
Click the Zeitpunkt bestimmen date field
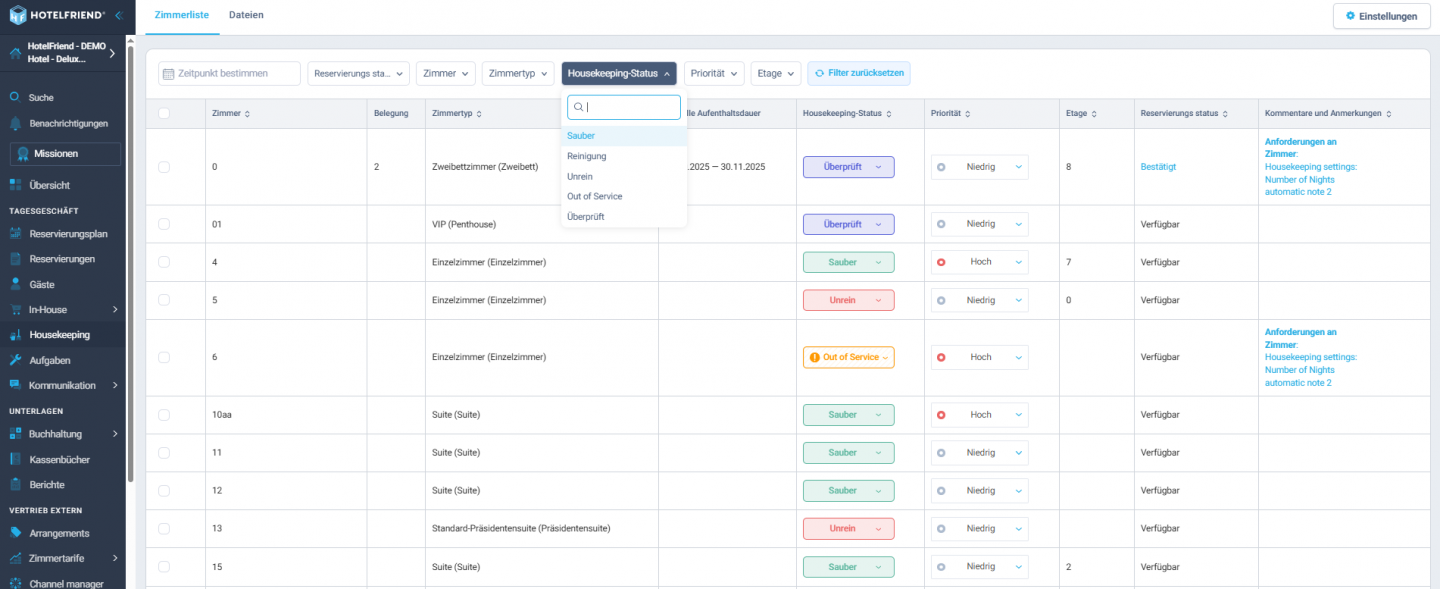point(229,73)
